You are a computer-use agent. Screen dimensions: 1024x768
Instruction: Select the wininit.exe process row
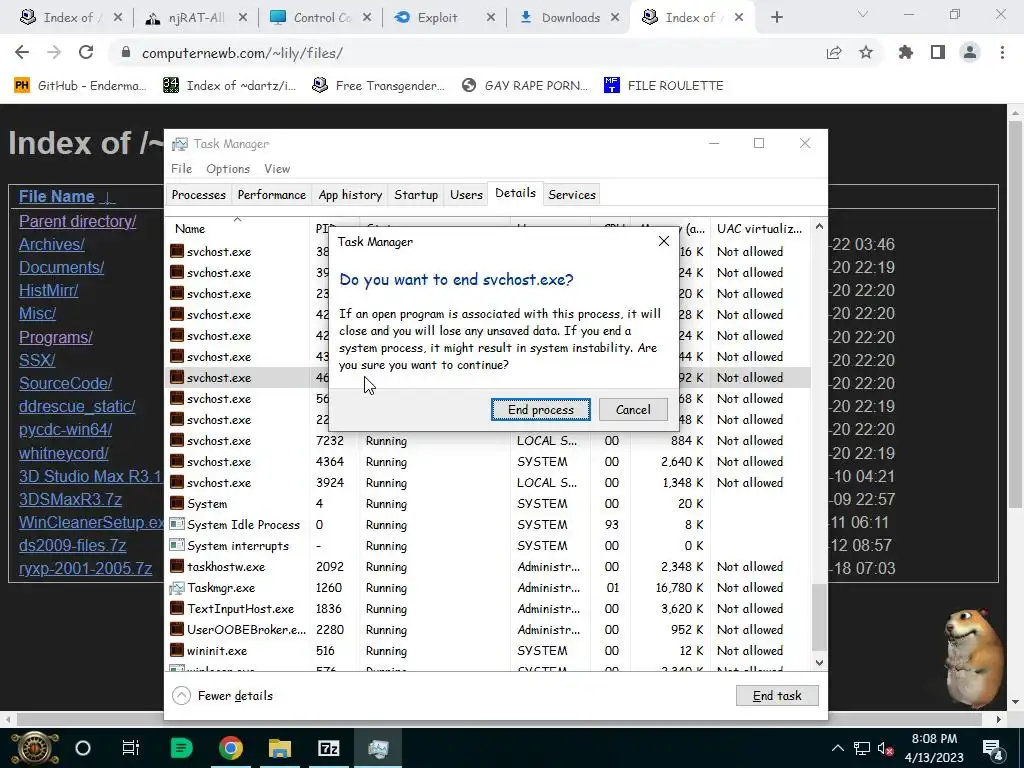(x=488, y=650)
